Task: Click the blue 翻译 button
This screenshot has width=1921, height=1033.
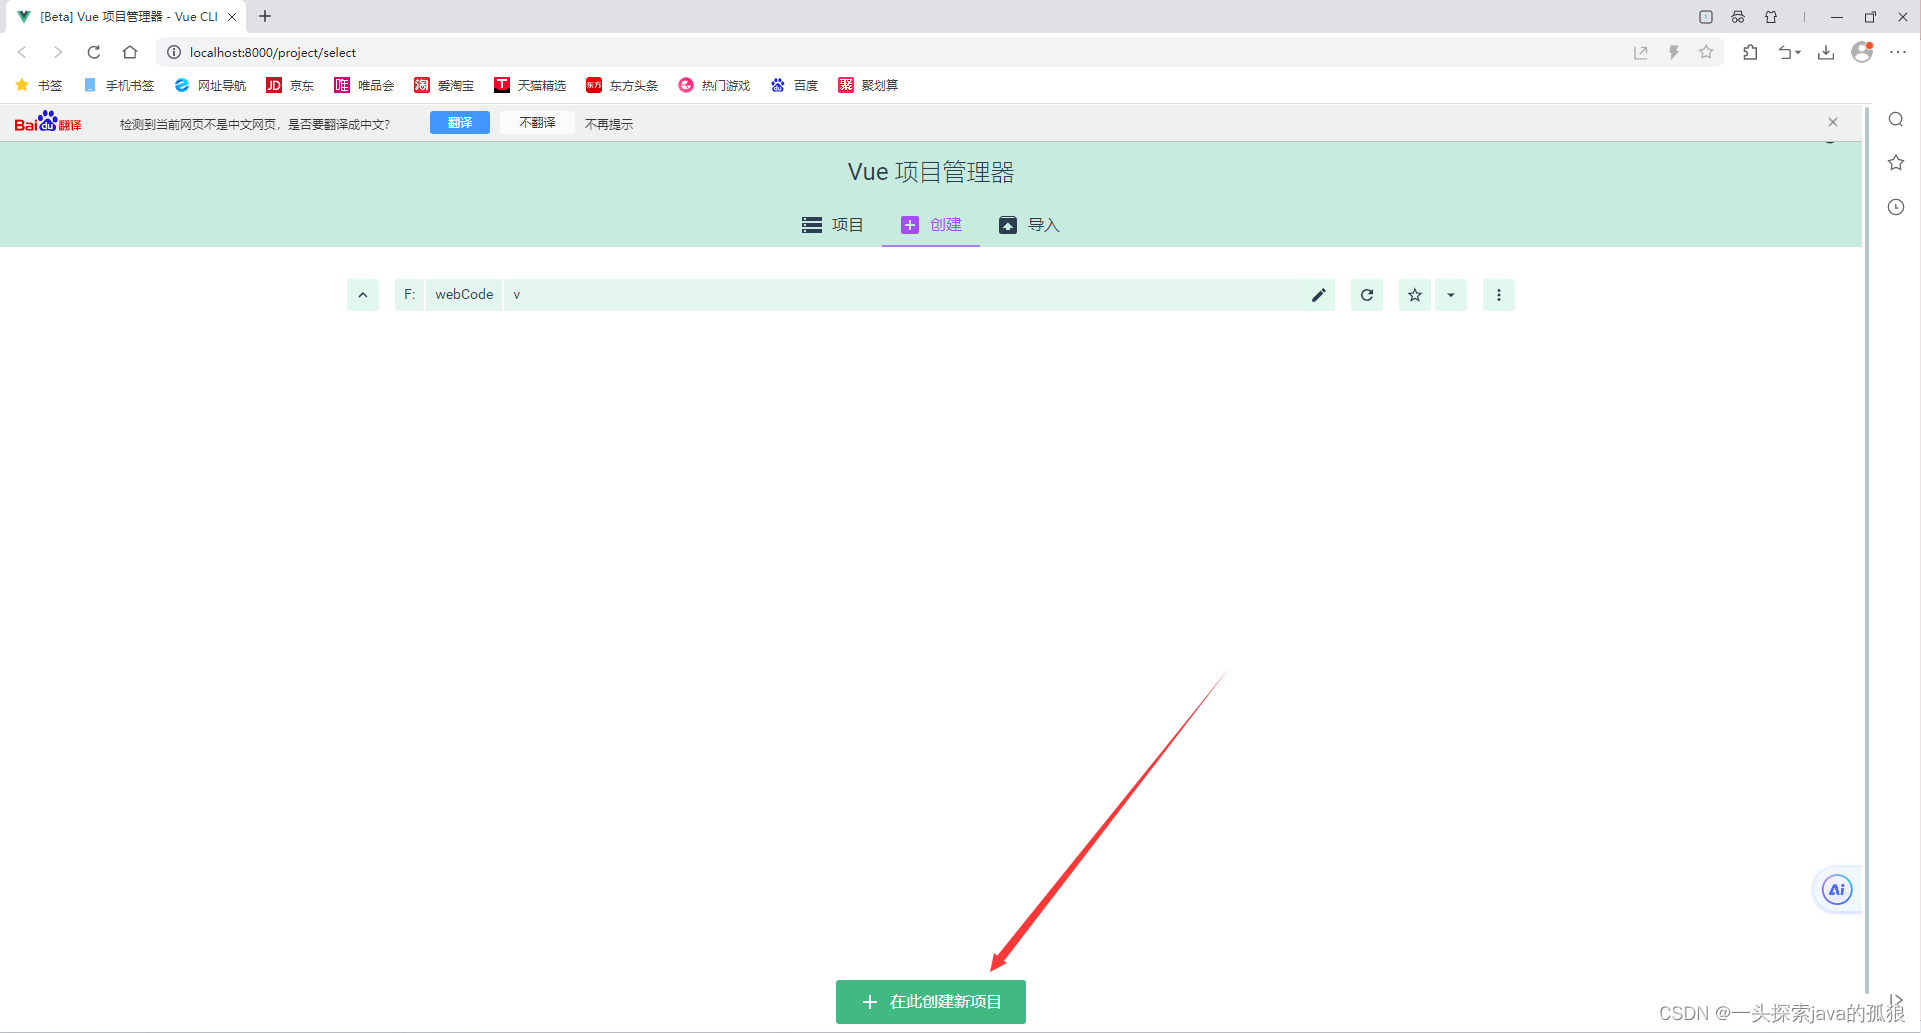Action: coord(460,123)
